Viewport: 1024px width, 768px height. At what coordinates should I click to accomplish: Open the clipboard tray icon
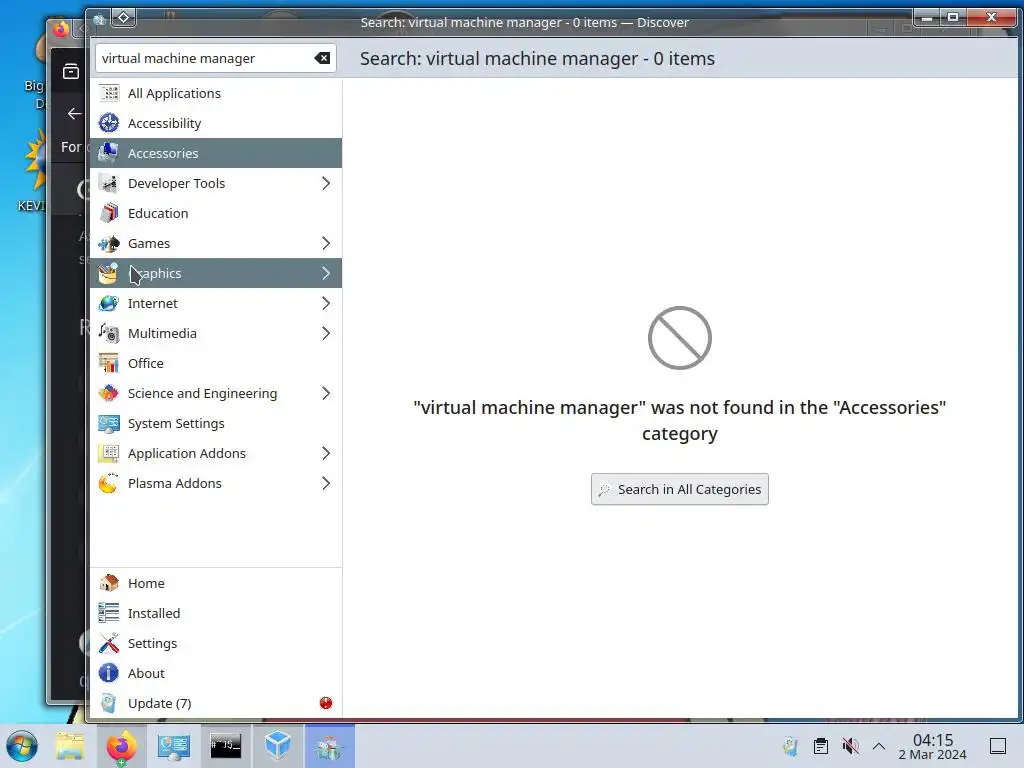[821, 746]
